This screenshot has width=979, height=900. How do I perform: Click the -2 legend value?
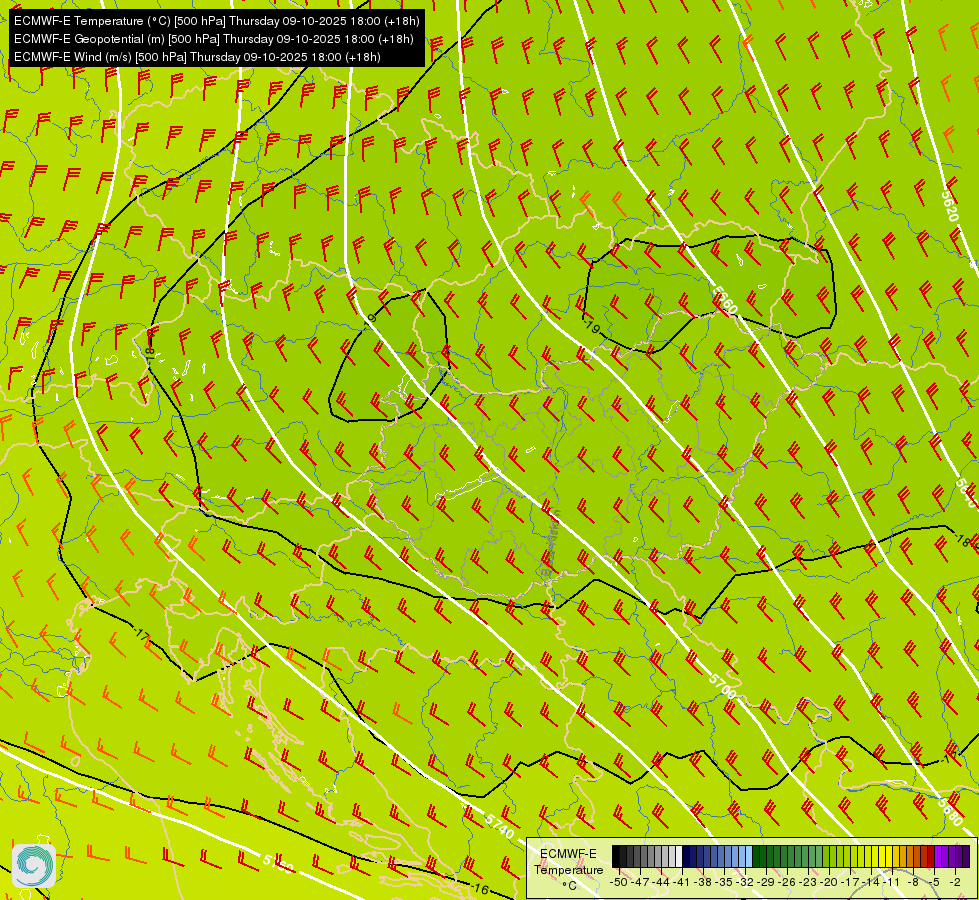[x=955, y=882]
